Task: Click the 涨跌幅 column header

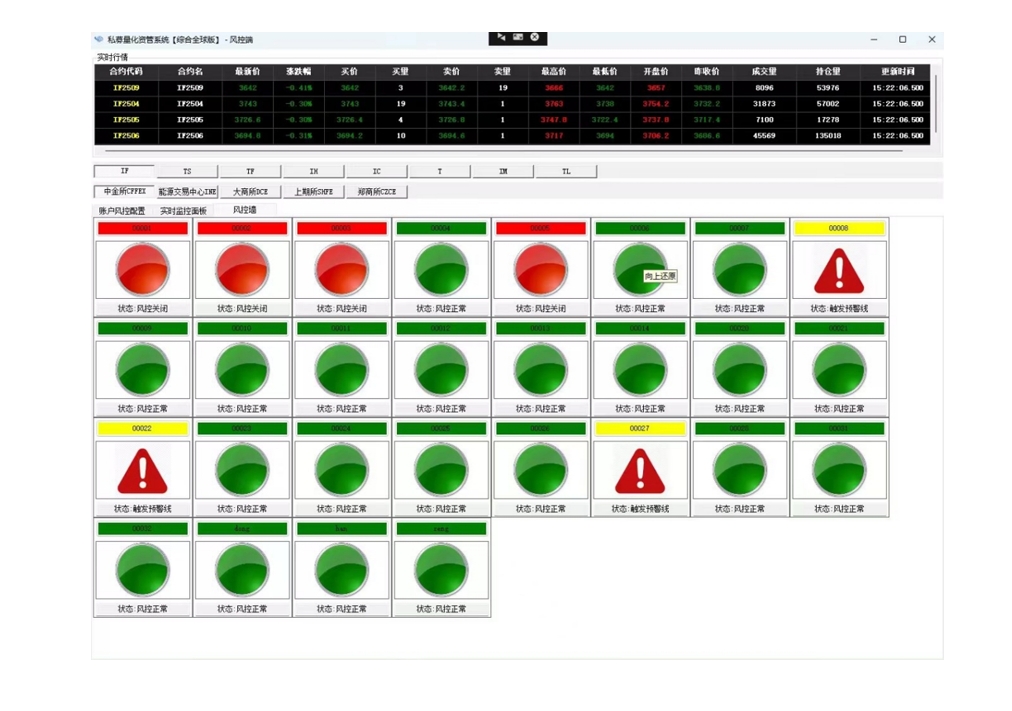Action: (x=298, y=72)
